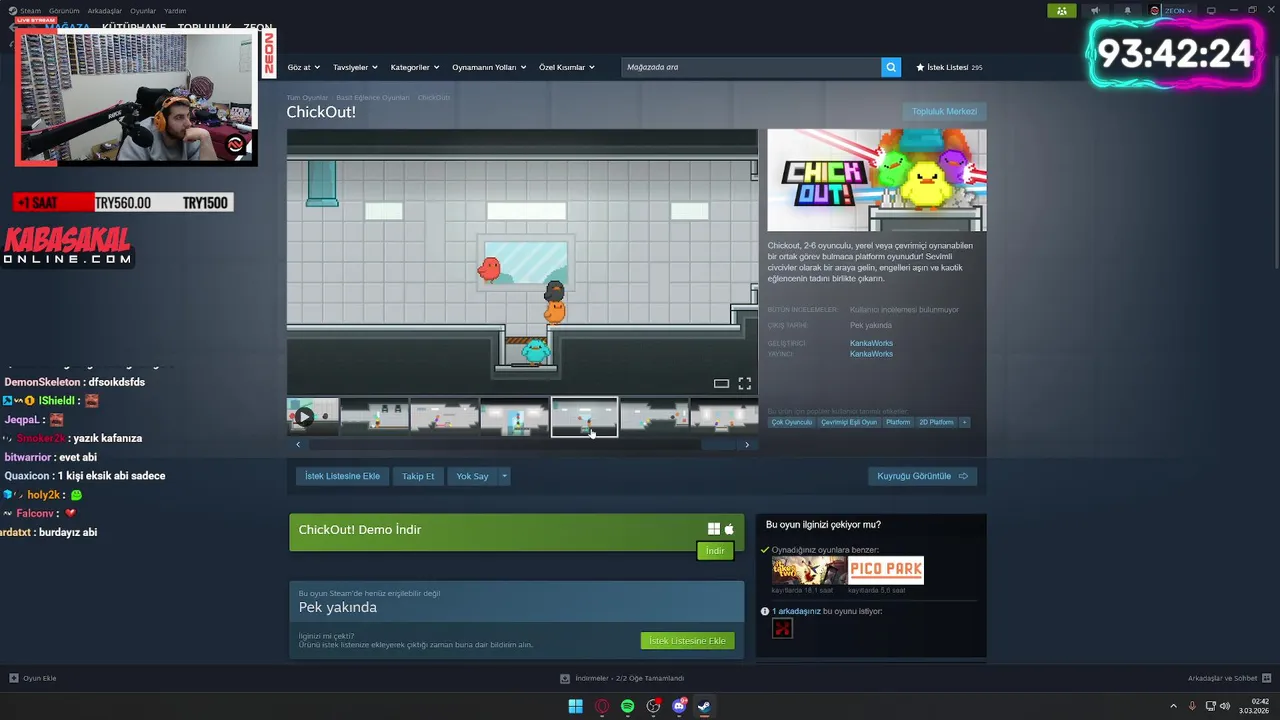Select the Çok Oyunculu tag
Screen dimensions: 1280x720
point(792,422)
